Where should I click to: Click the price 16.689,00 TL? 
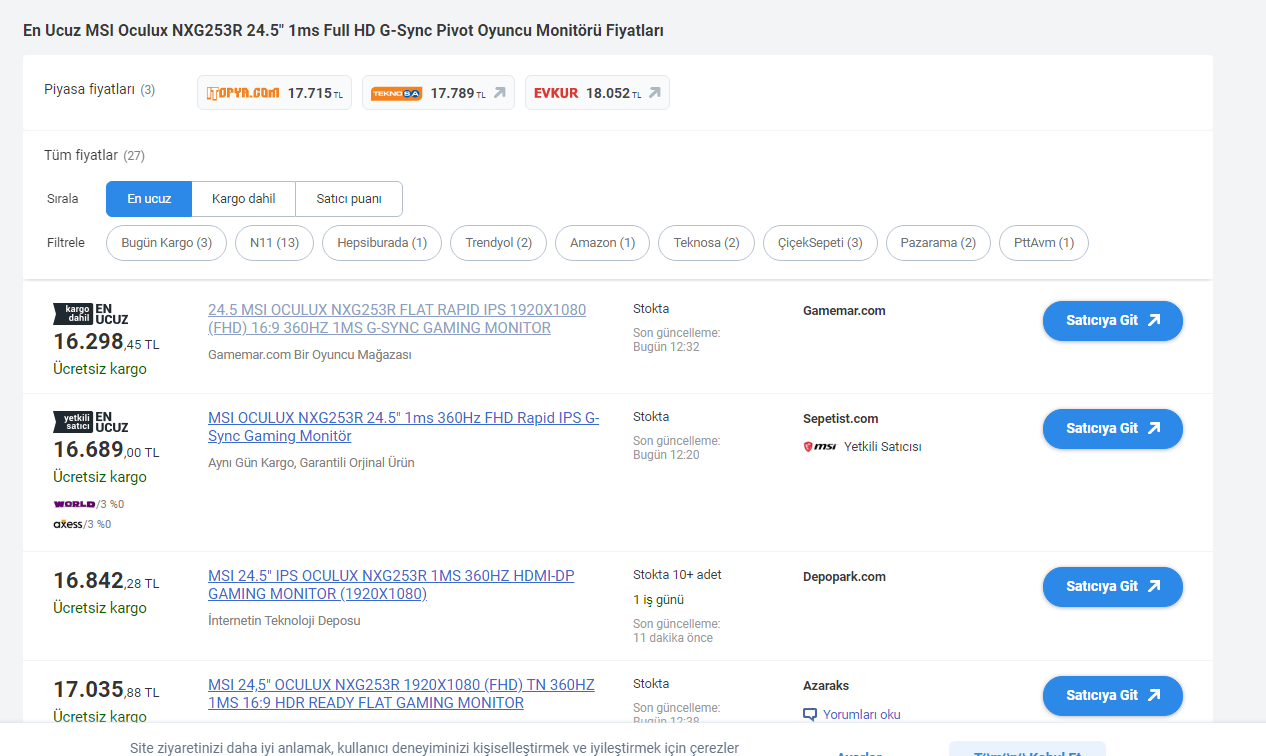(106, 451)
